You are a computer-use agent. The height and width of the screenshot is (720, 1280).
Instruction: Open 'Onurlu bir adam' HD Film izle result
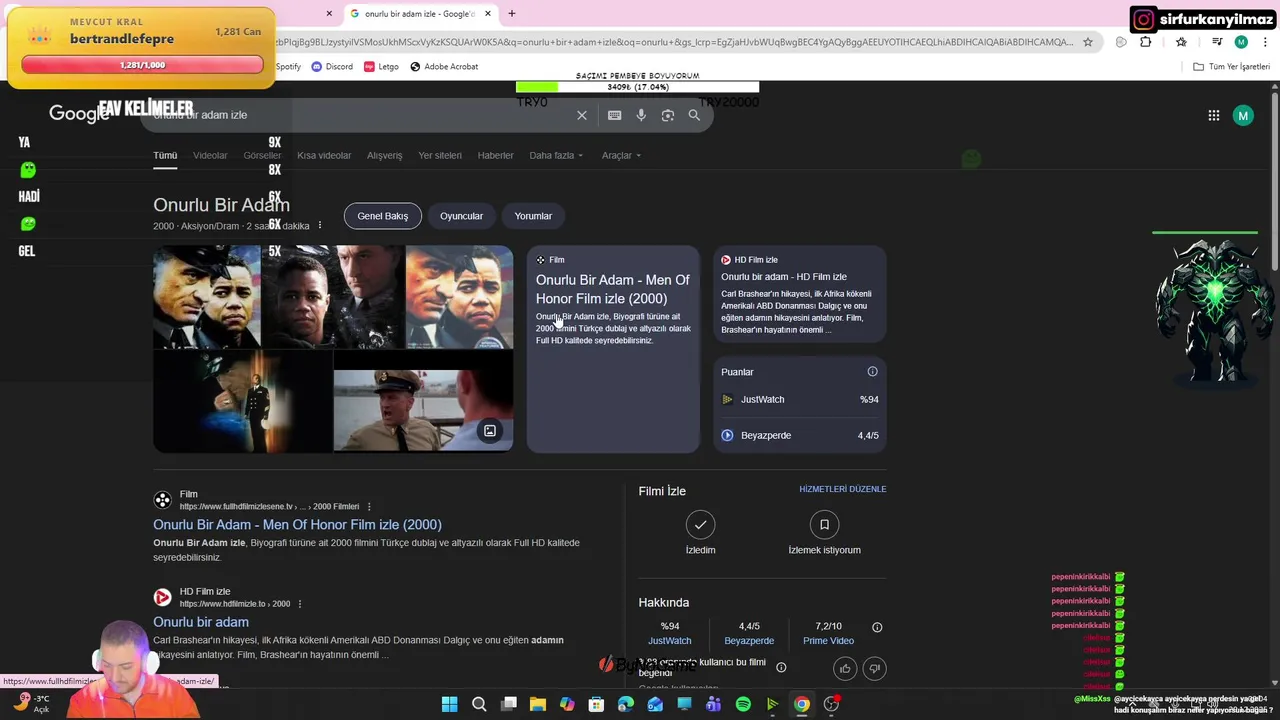(x=201, y=622)
